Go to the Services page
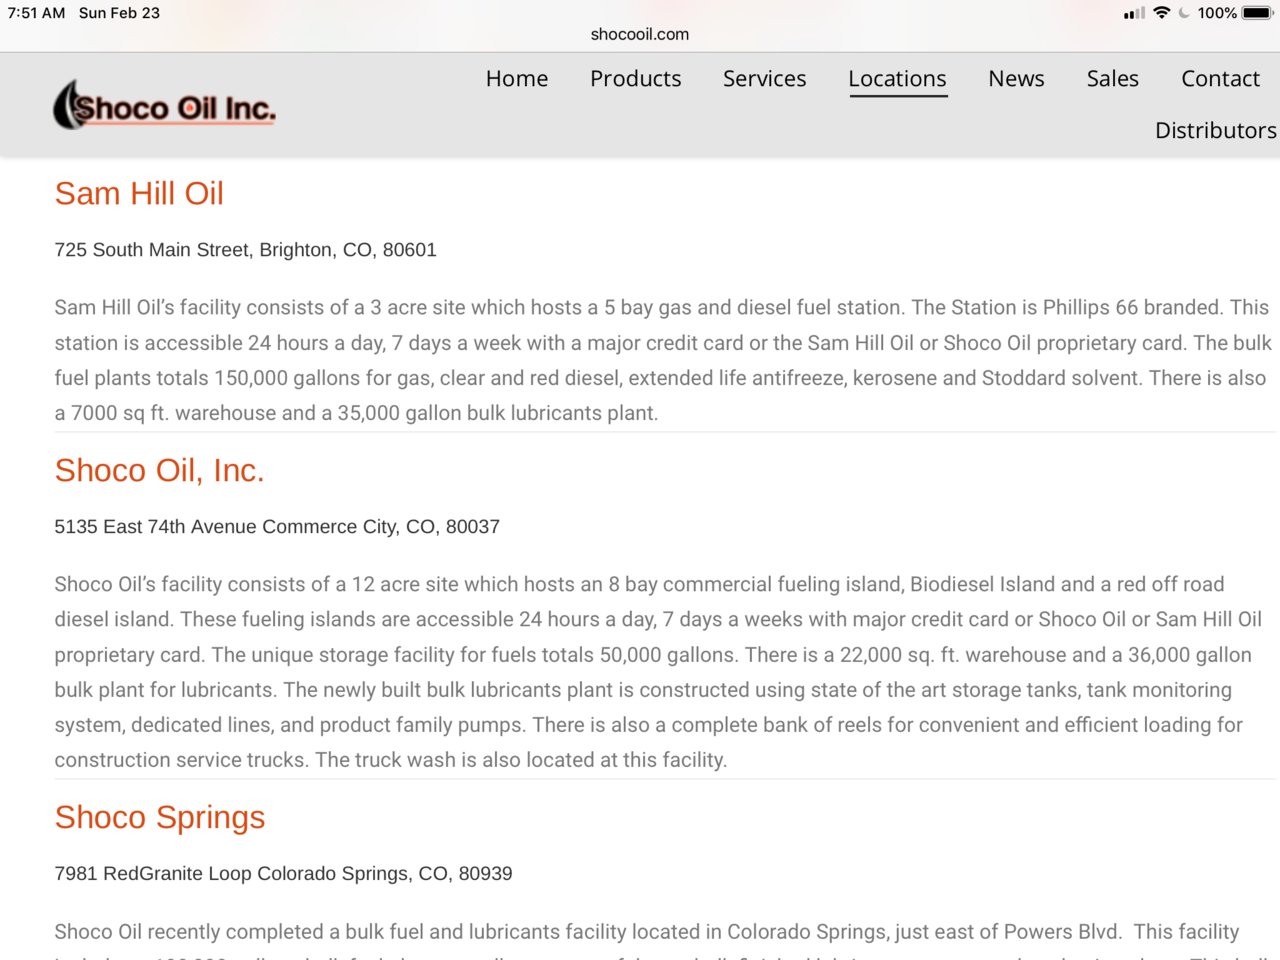This screenshot has height=960, width=1280. (x=764, y=78)
